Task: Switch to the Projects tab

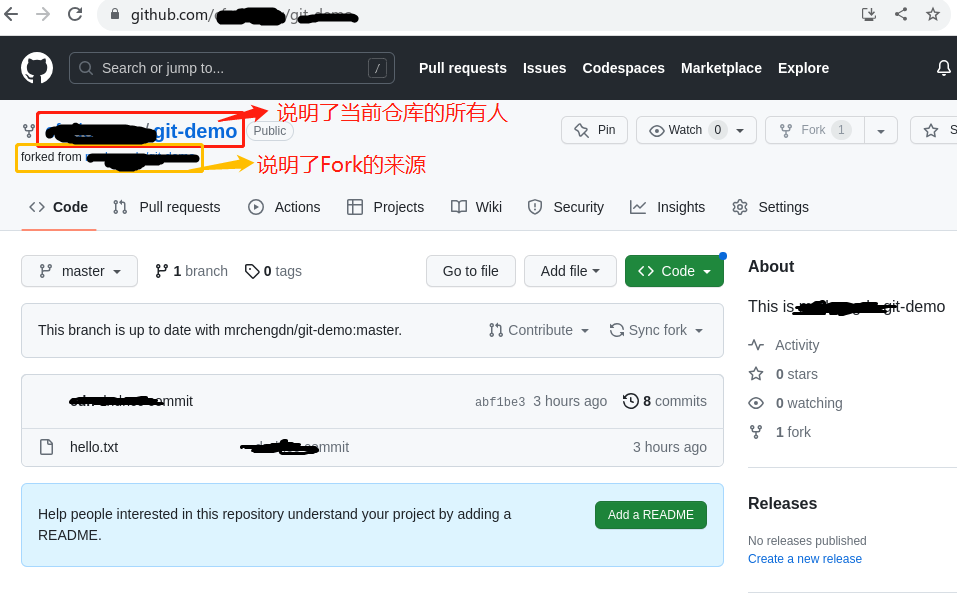Action: (x=385, y=207)
